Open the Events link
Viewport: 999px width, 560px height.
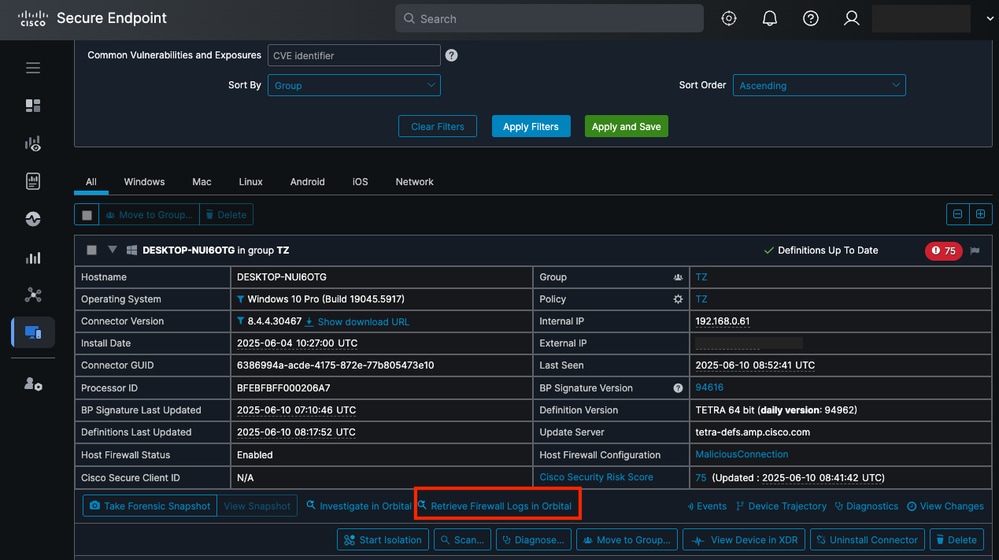[x=707, y=506]
